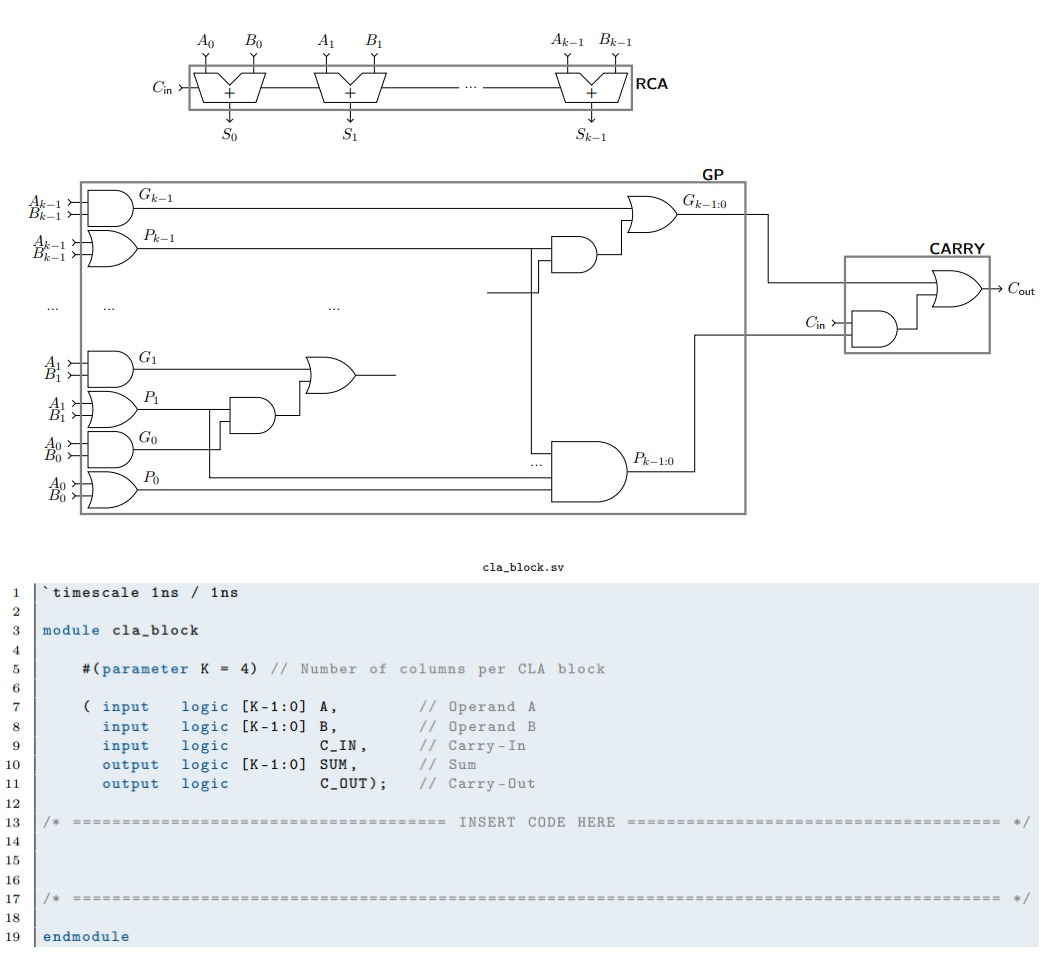The image size is (1057, 956).
Task: Click line number 13 in the gutter
Action: (x=13, y=823)
